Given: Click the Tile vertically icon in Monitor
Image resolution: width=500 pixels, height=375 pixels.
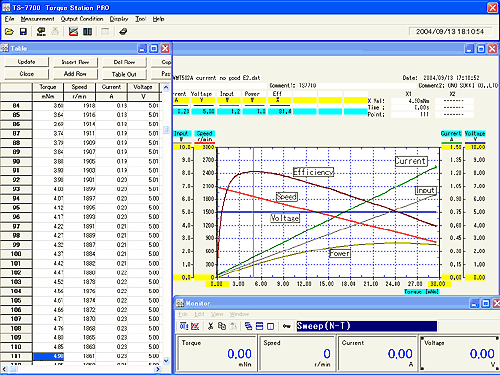Looking at the screenshot, I should click(x=271, y=326).
